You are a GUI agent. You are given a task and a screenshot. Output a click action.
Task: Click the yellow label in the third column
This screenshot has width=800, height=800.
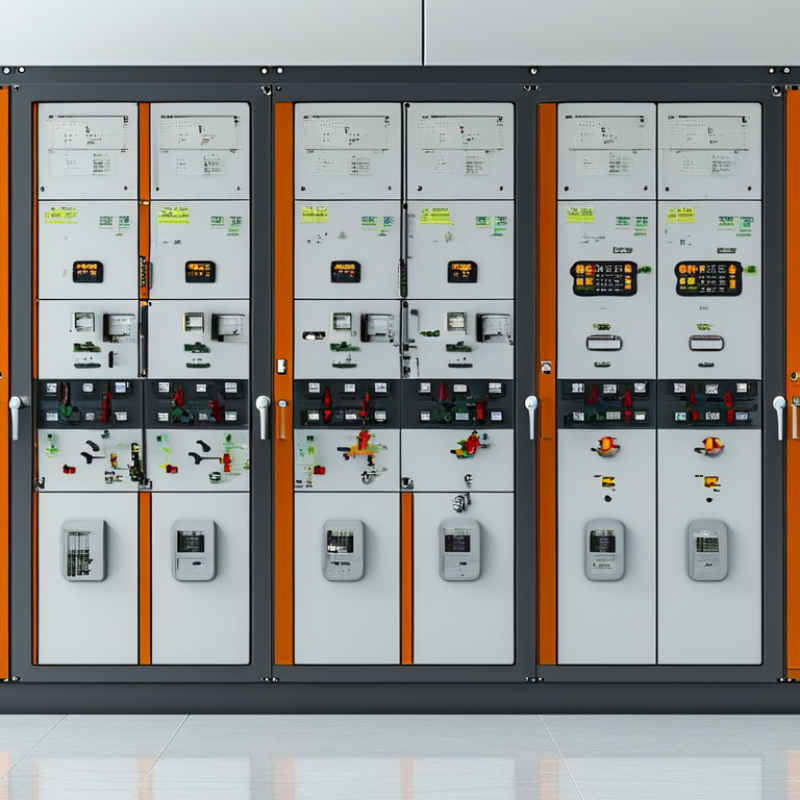tap(314, 215)
